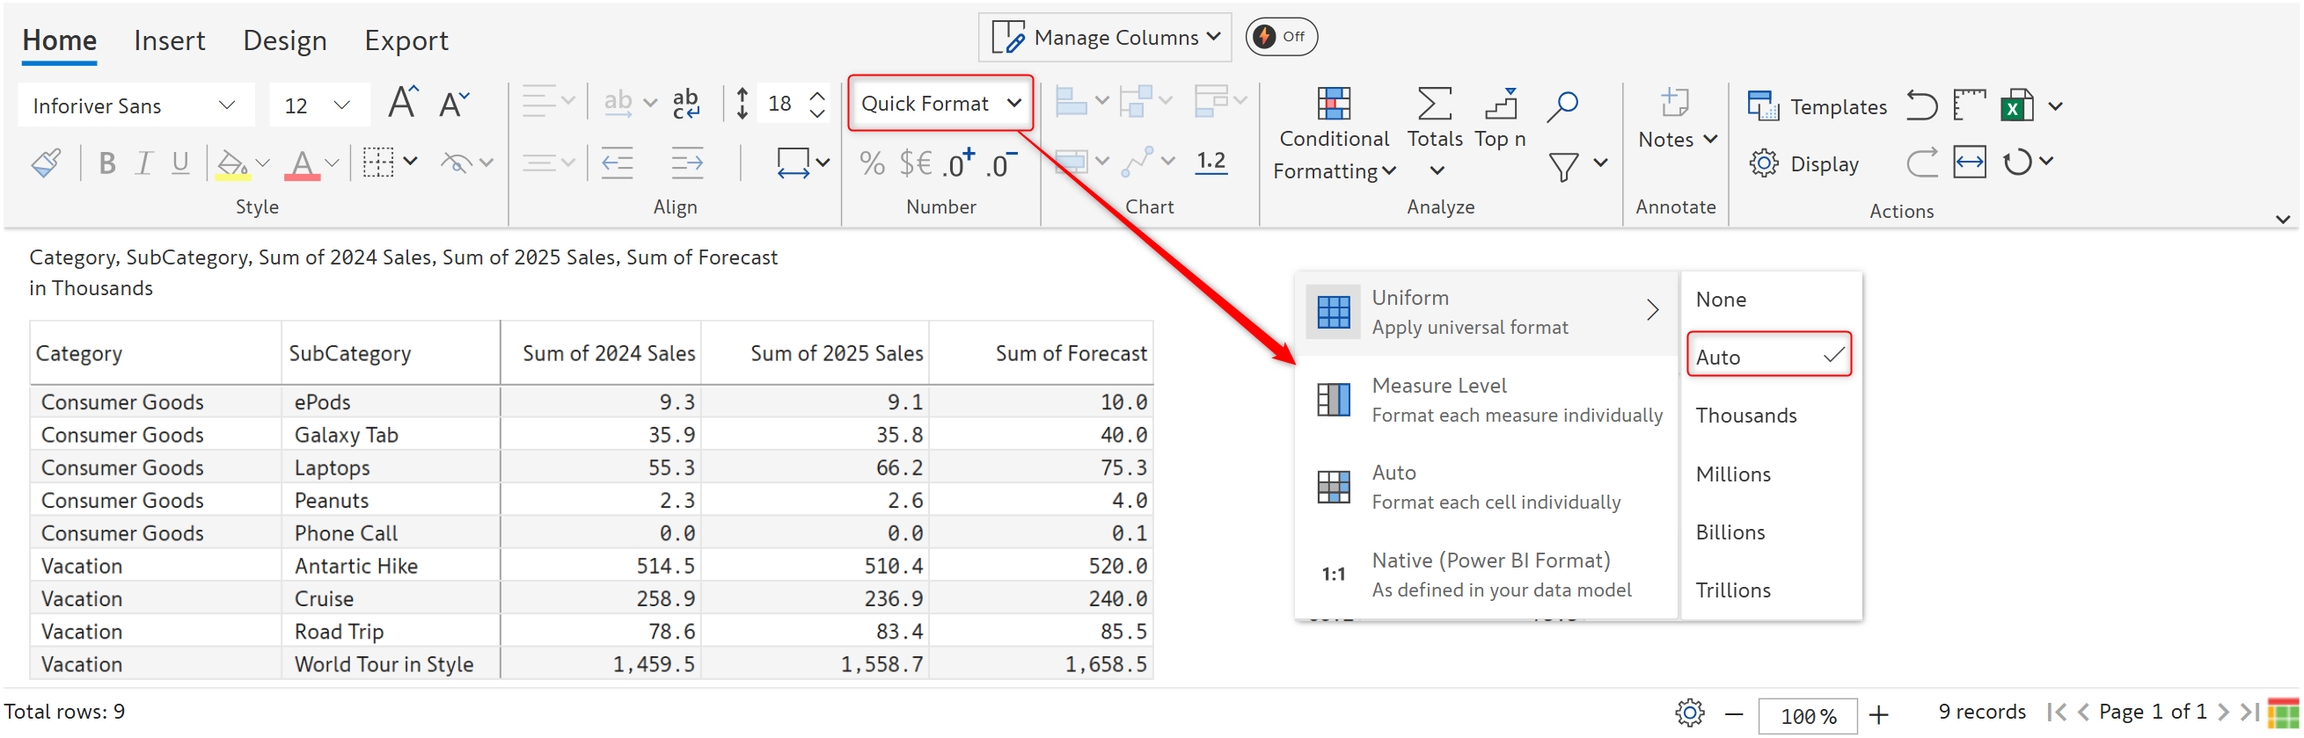
Task: Switch to the Insert tab
Action: [169, 40]
